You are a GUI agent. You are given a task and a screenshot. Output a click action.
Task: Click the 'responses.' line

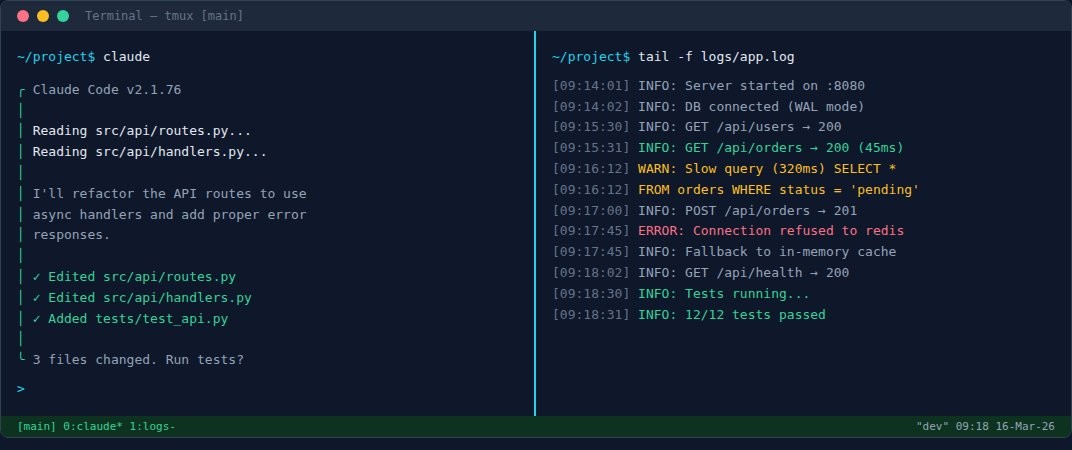point(72,235)
